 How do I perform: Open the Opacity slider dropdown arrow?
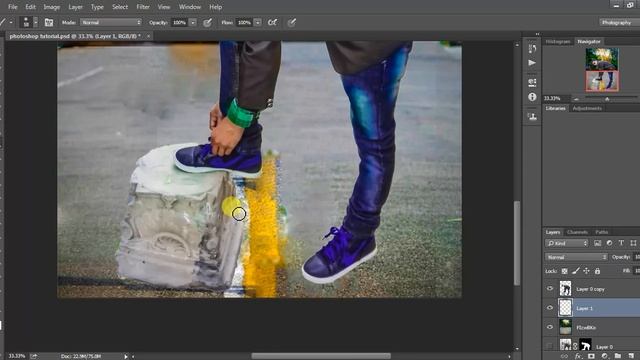193,22
